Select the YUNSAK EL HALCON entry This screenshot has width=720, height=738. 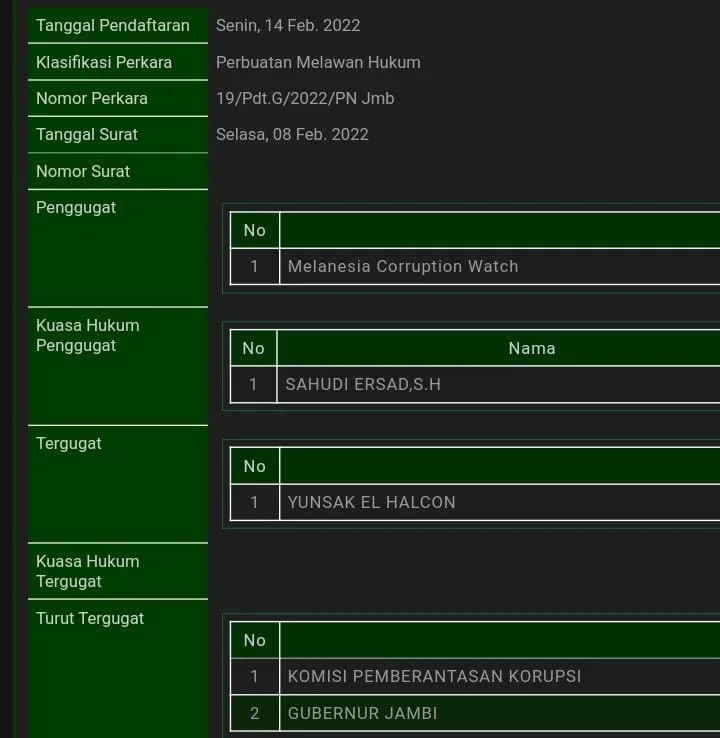[x=371, y=502]
